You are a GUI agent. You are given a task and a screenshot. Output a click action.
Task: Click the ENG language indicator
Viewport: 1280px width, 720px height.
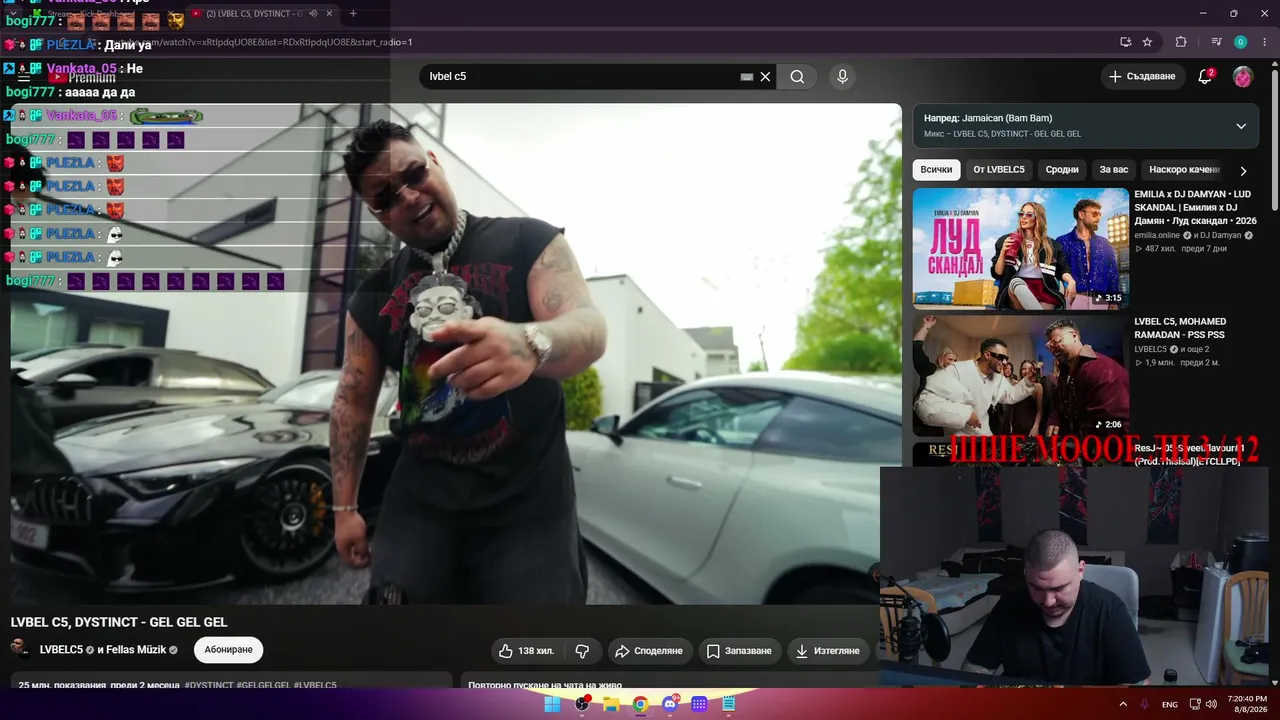pyautogui.click(x=1169, y=705)
